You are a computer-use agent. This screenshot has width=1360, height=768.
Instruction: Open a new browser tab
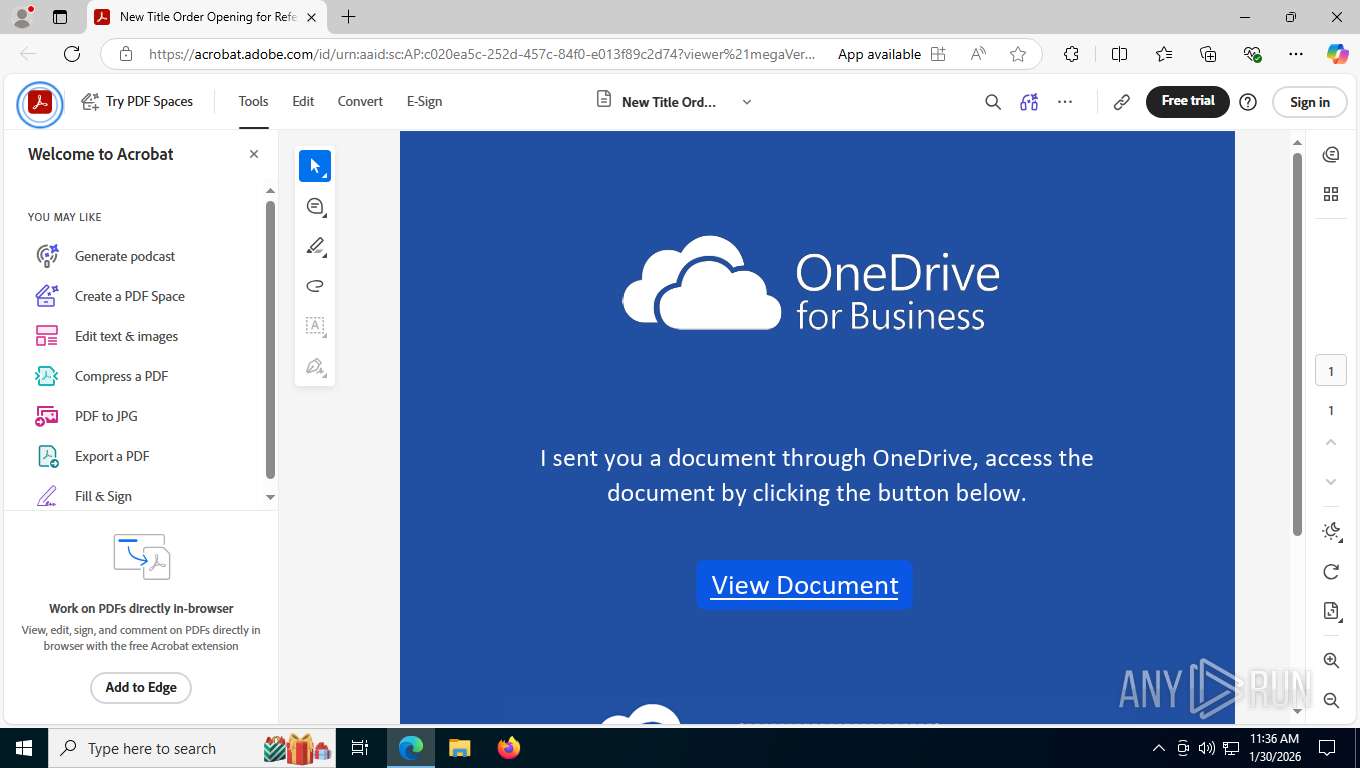pyautogui.click(x=348, y=17)
